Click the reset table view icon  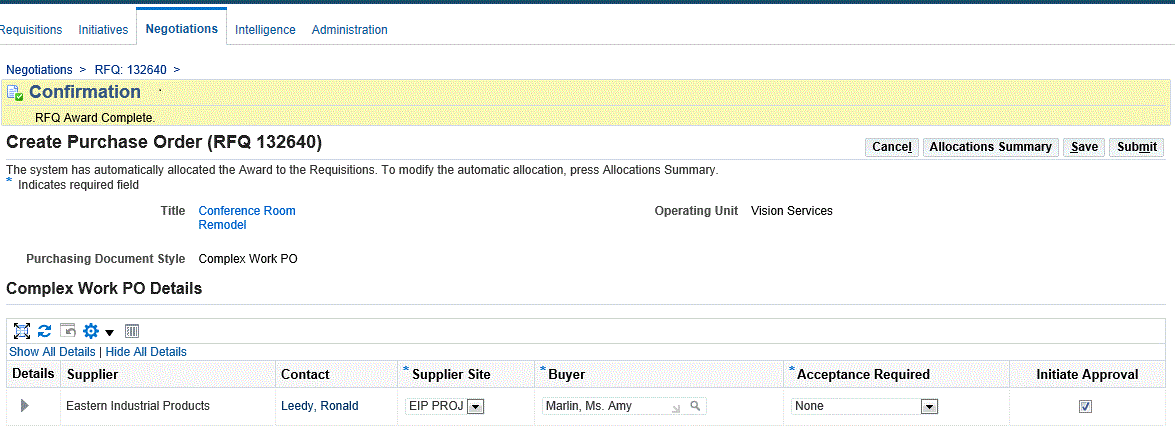[67, 331]
